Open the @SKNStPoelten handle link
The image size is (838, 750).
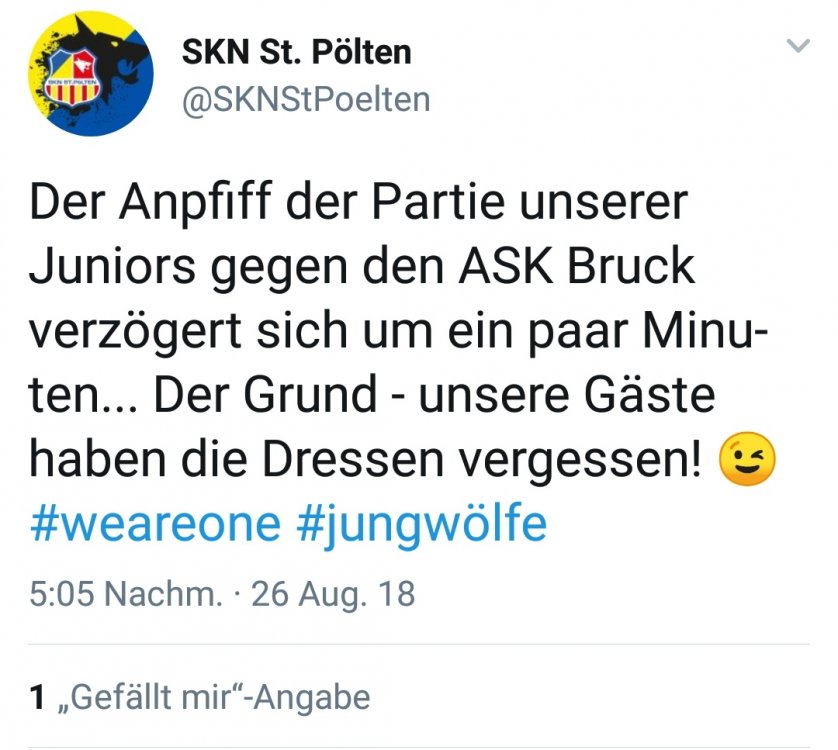point(306,99)
